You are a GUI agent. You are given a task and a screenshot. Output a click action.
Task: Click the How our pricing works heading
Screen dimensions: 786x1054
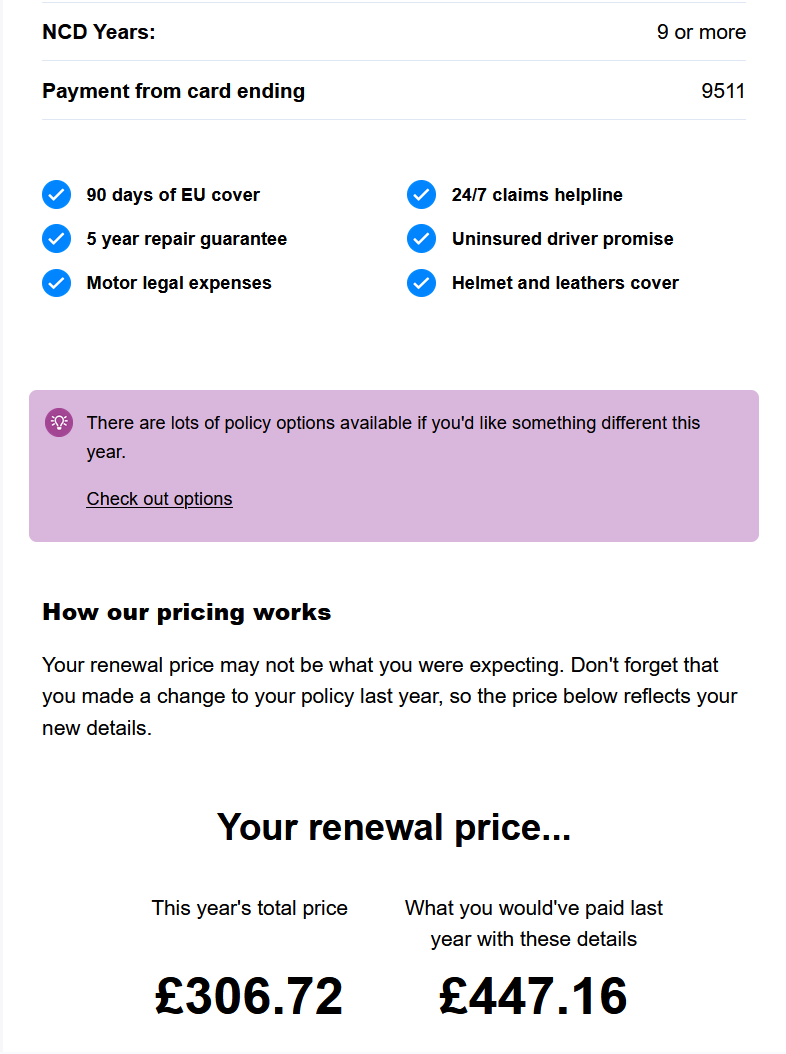click(x=186, y=612)
